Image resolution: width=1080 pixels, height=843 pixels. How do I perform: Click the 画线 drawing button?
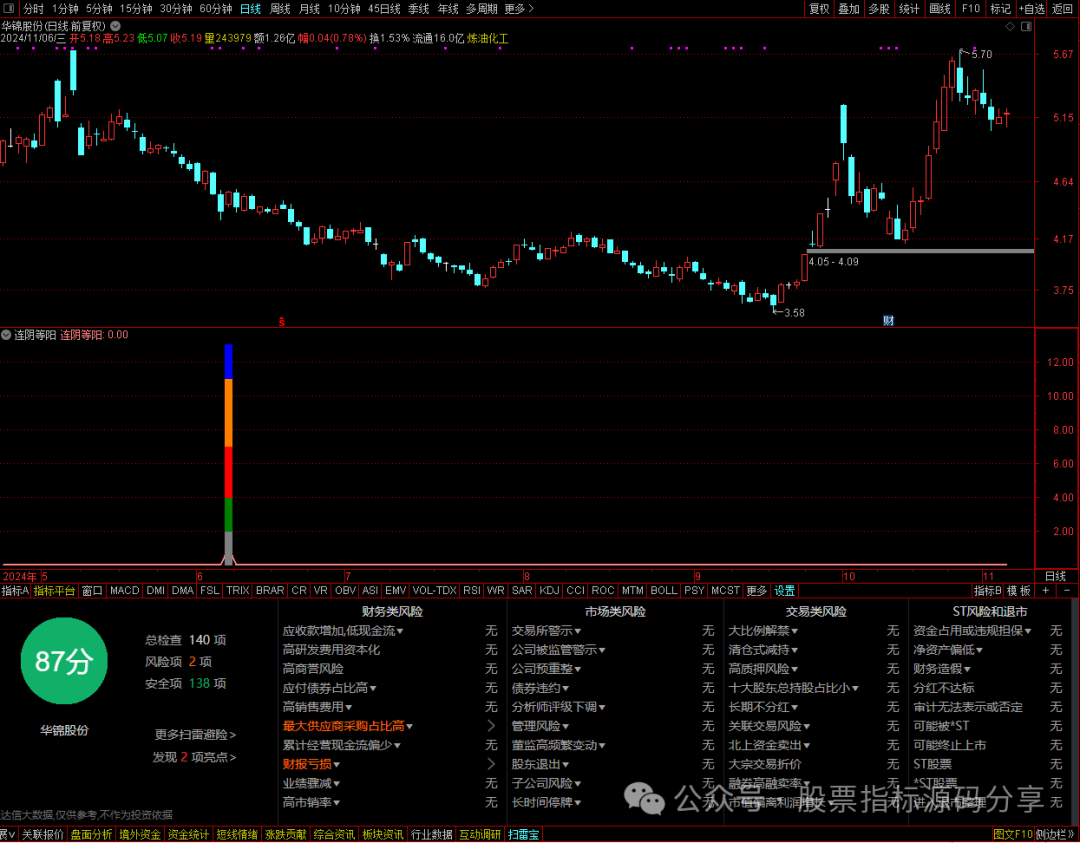(x=939, y=9)
